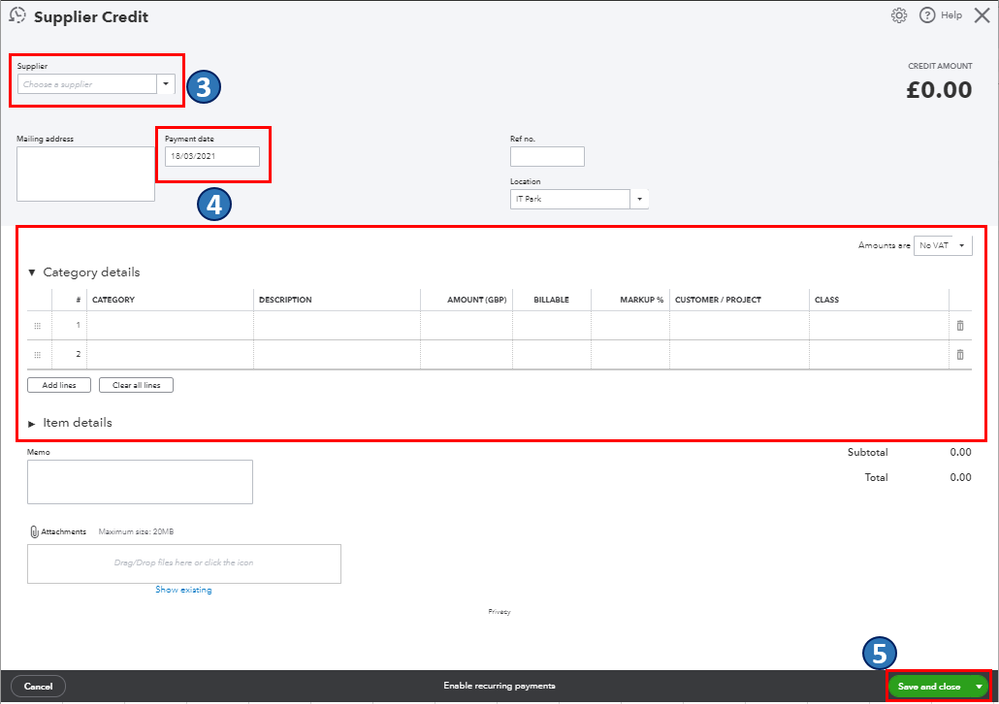Click the Save and close button
This screenshot has height=704, width=999.
pyautogui.click(x=929, y=686)
